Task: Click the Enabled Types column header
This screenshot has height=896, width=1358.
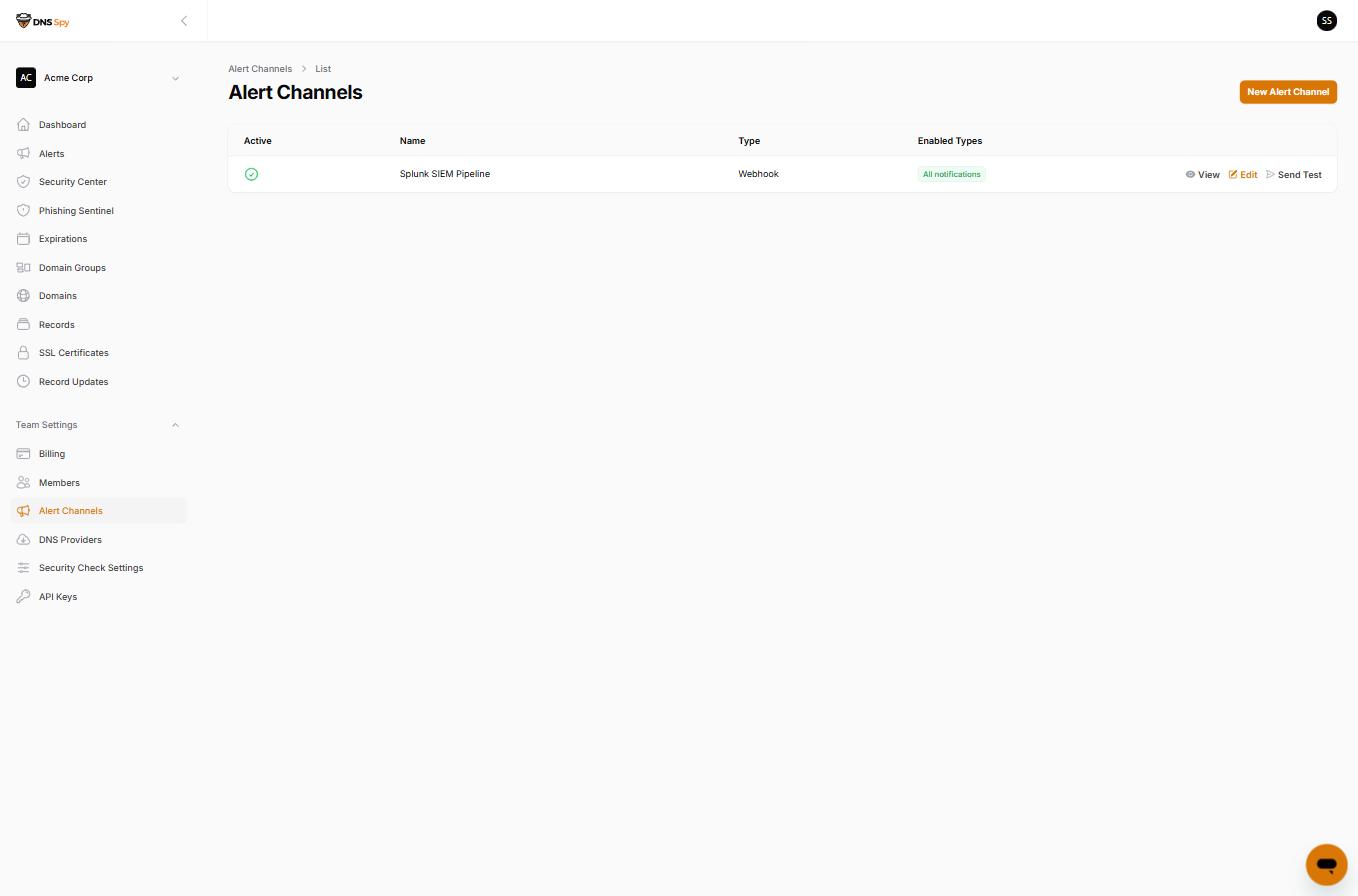Action: point(950,141)
